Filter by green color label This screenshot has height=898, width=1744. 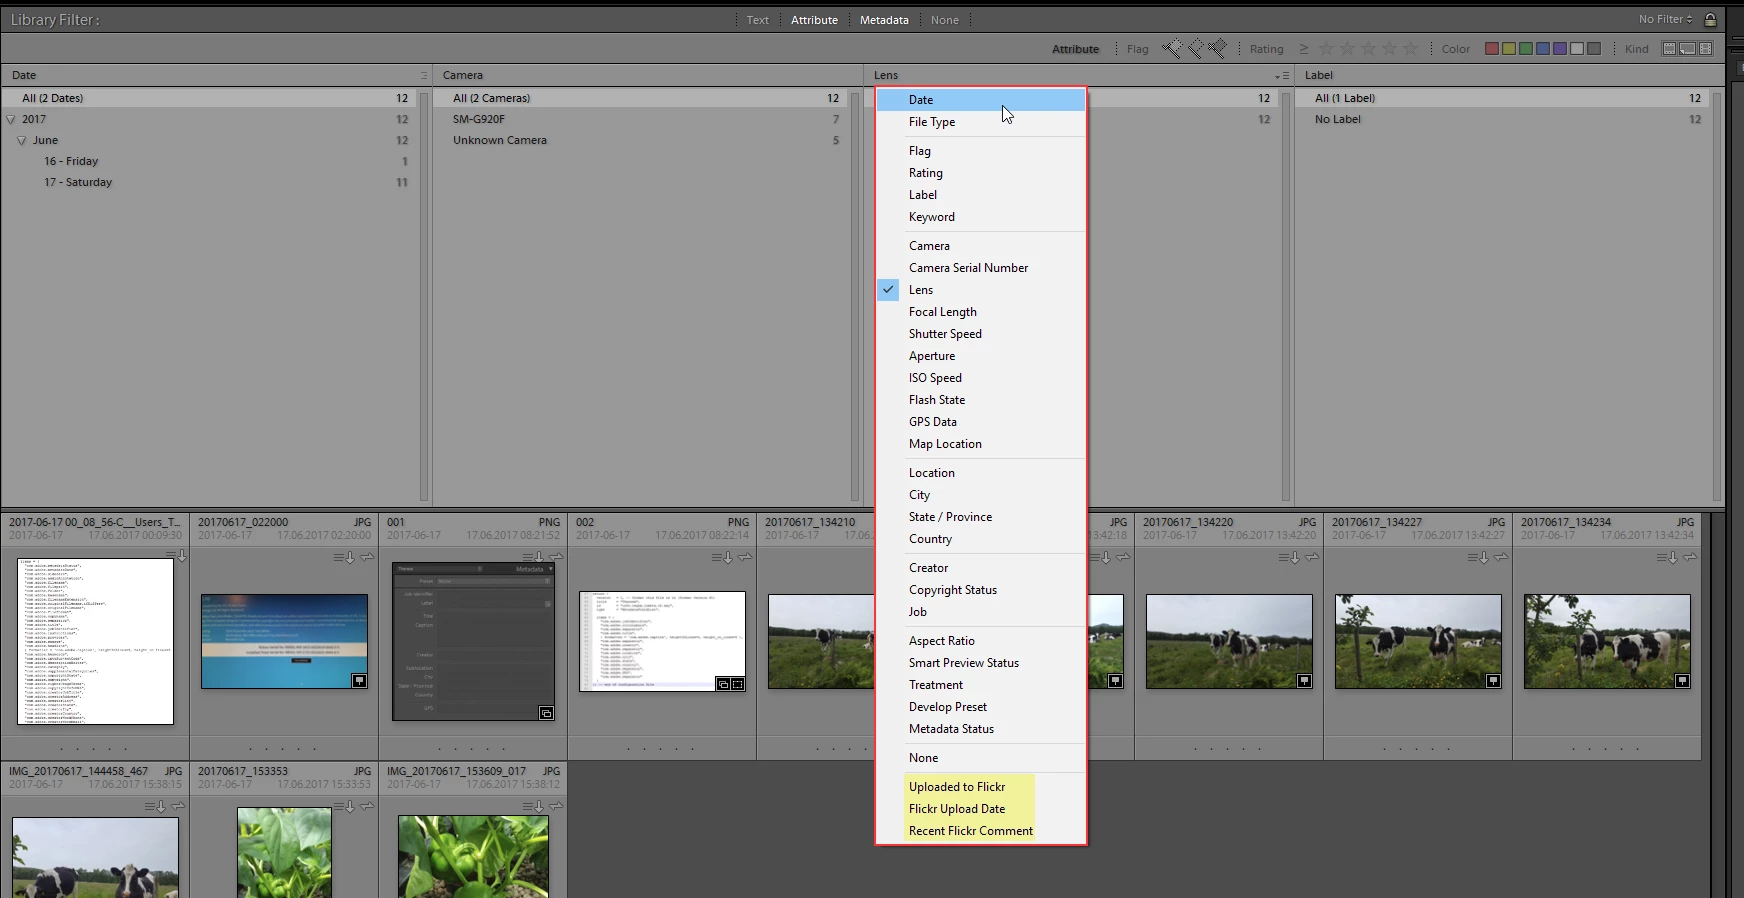pyautogui.click(x=1526, y=49)
